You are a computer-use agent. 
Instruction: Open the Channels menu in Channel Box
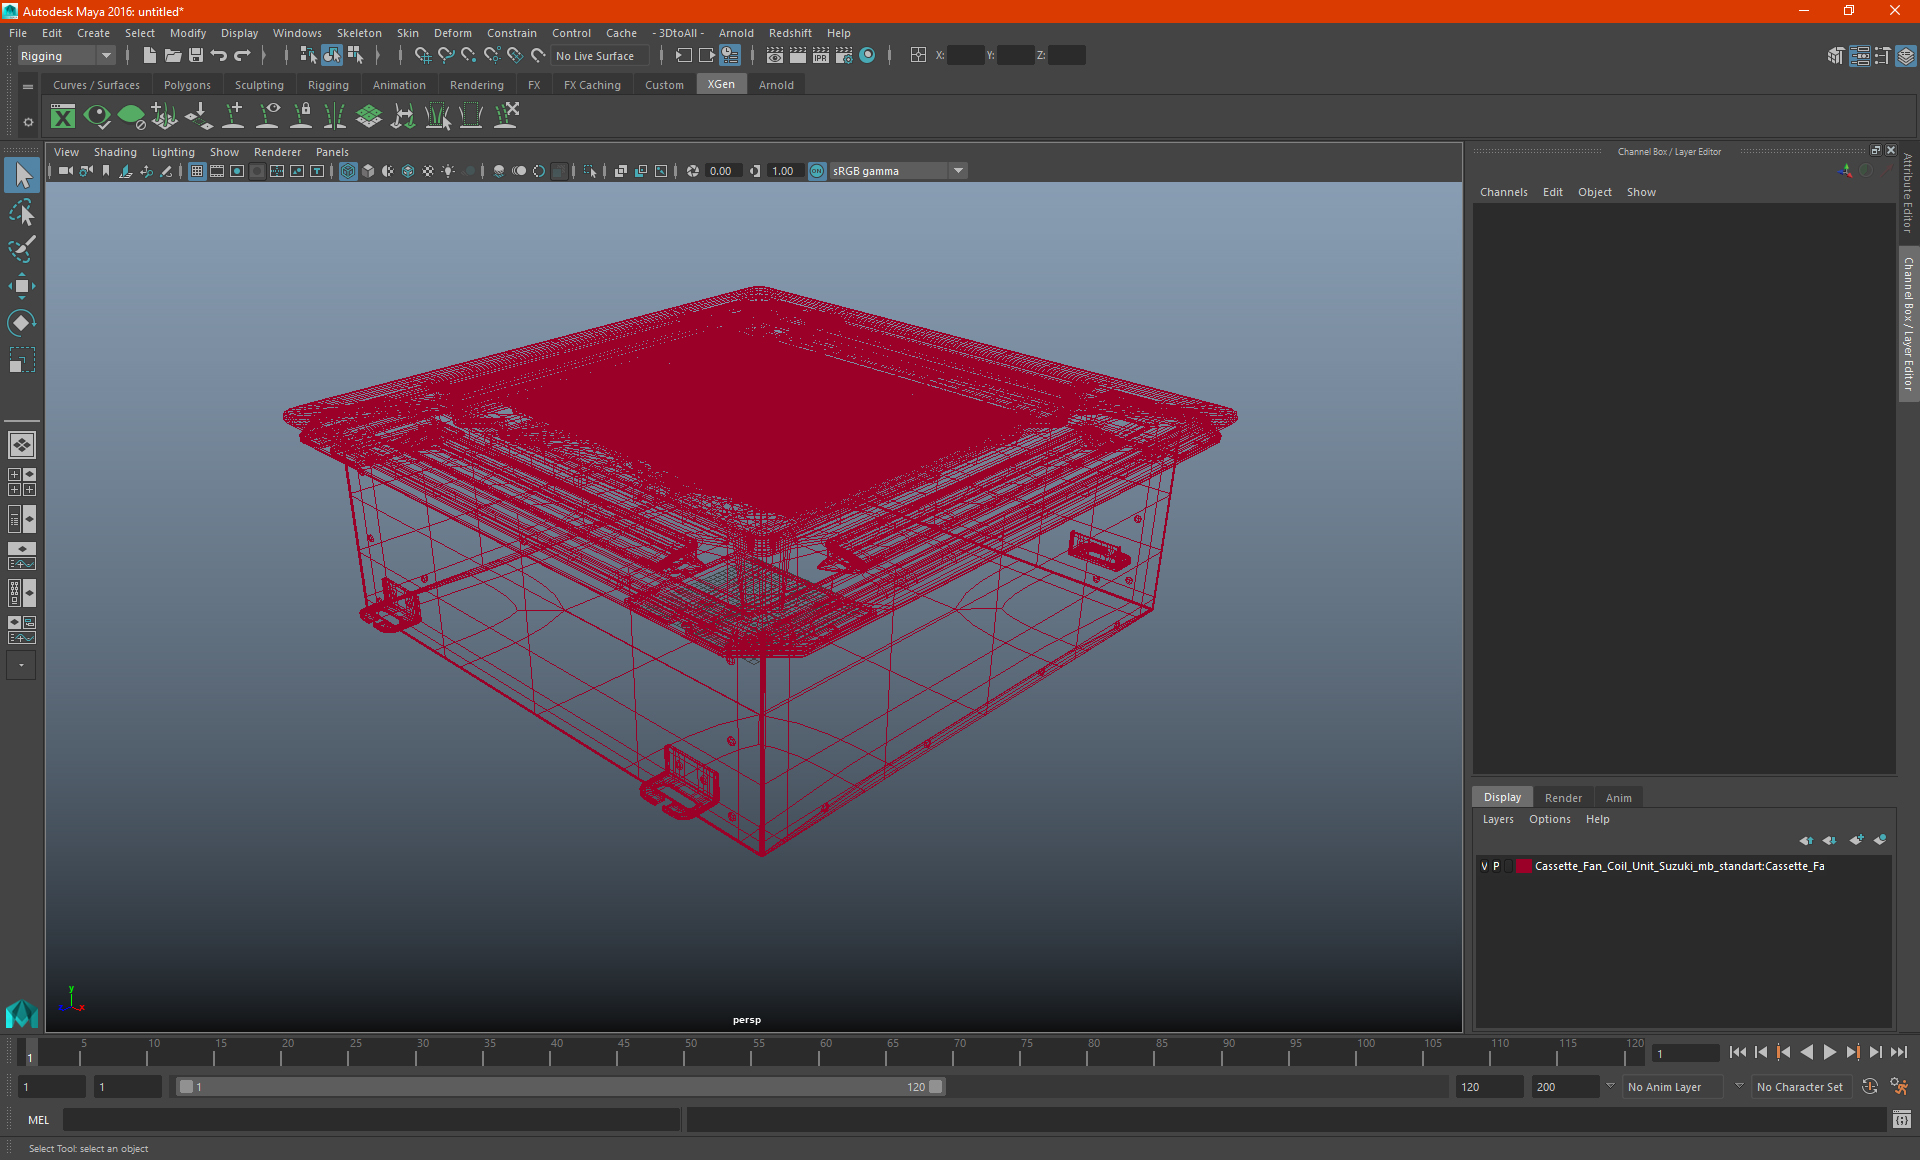1503,192
